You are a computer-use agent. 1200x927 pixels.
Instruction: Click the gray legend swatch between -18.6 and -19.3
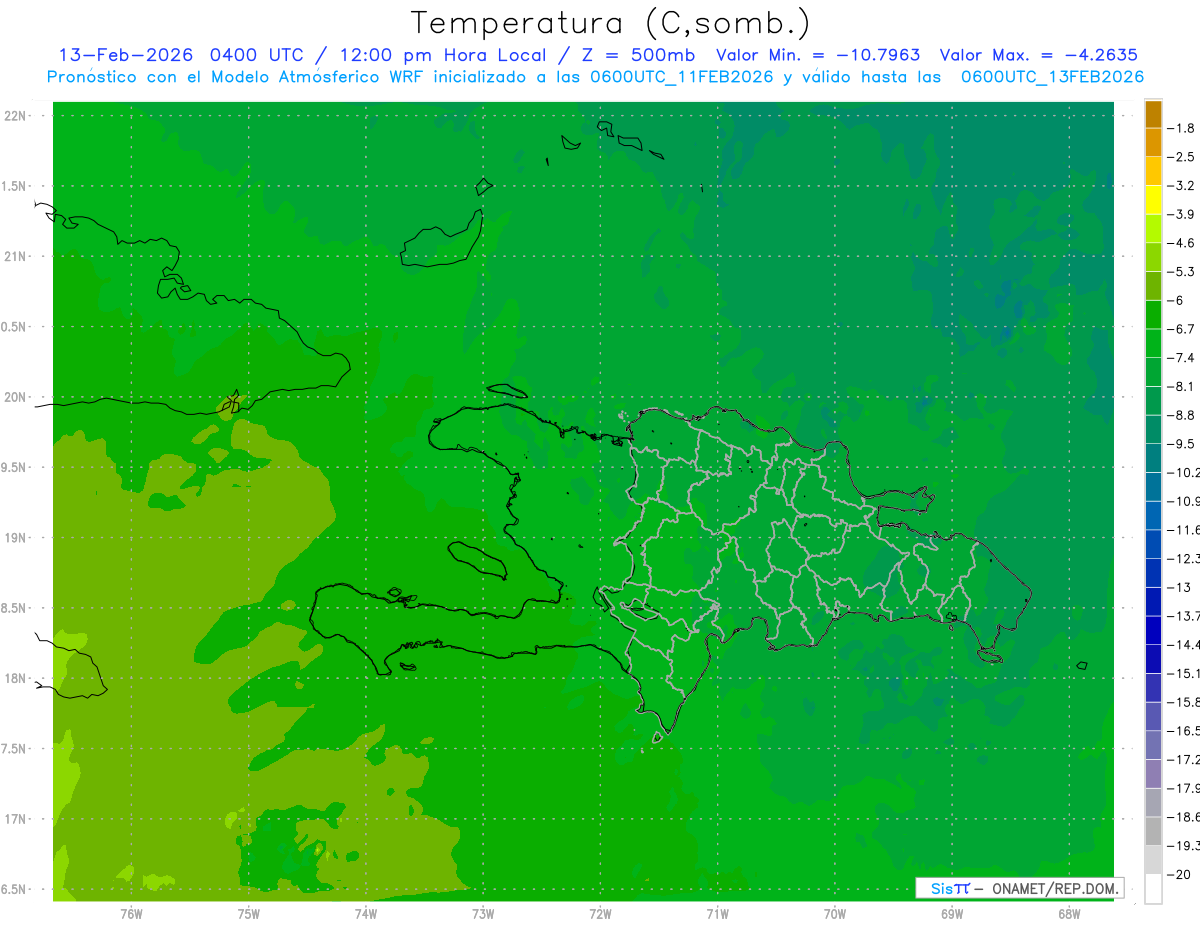[1153, 831]
